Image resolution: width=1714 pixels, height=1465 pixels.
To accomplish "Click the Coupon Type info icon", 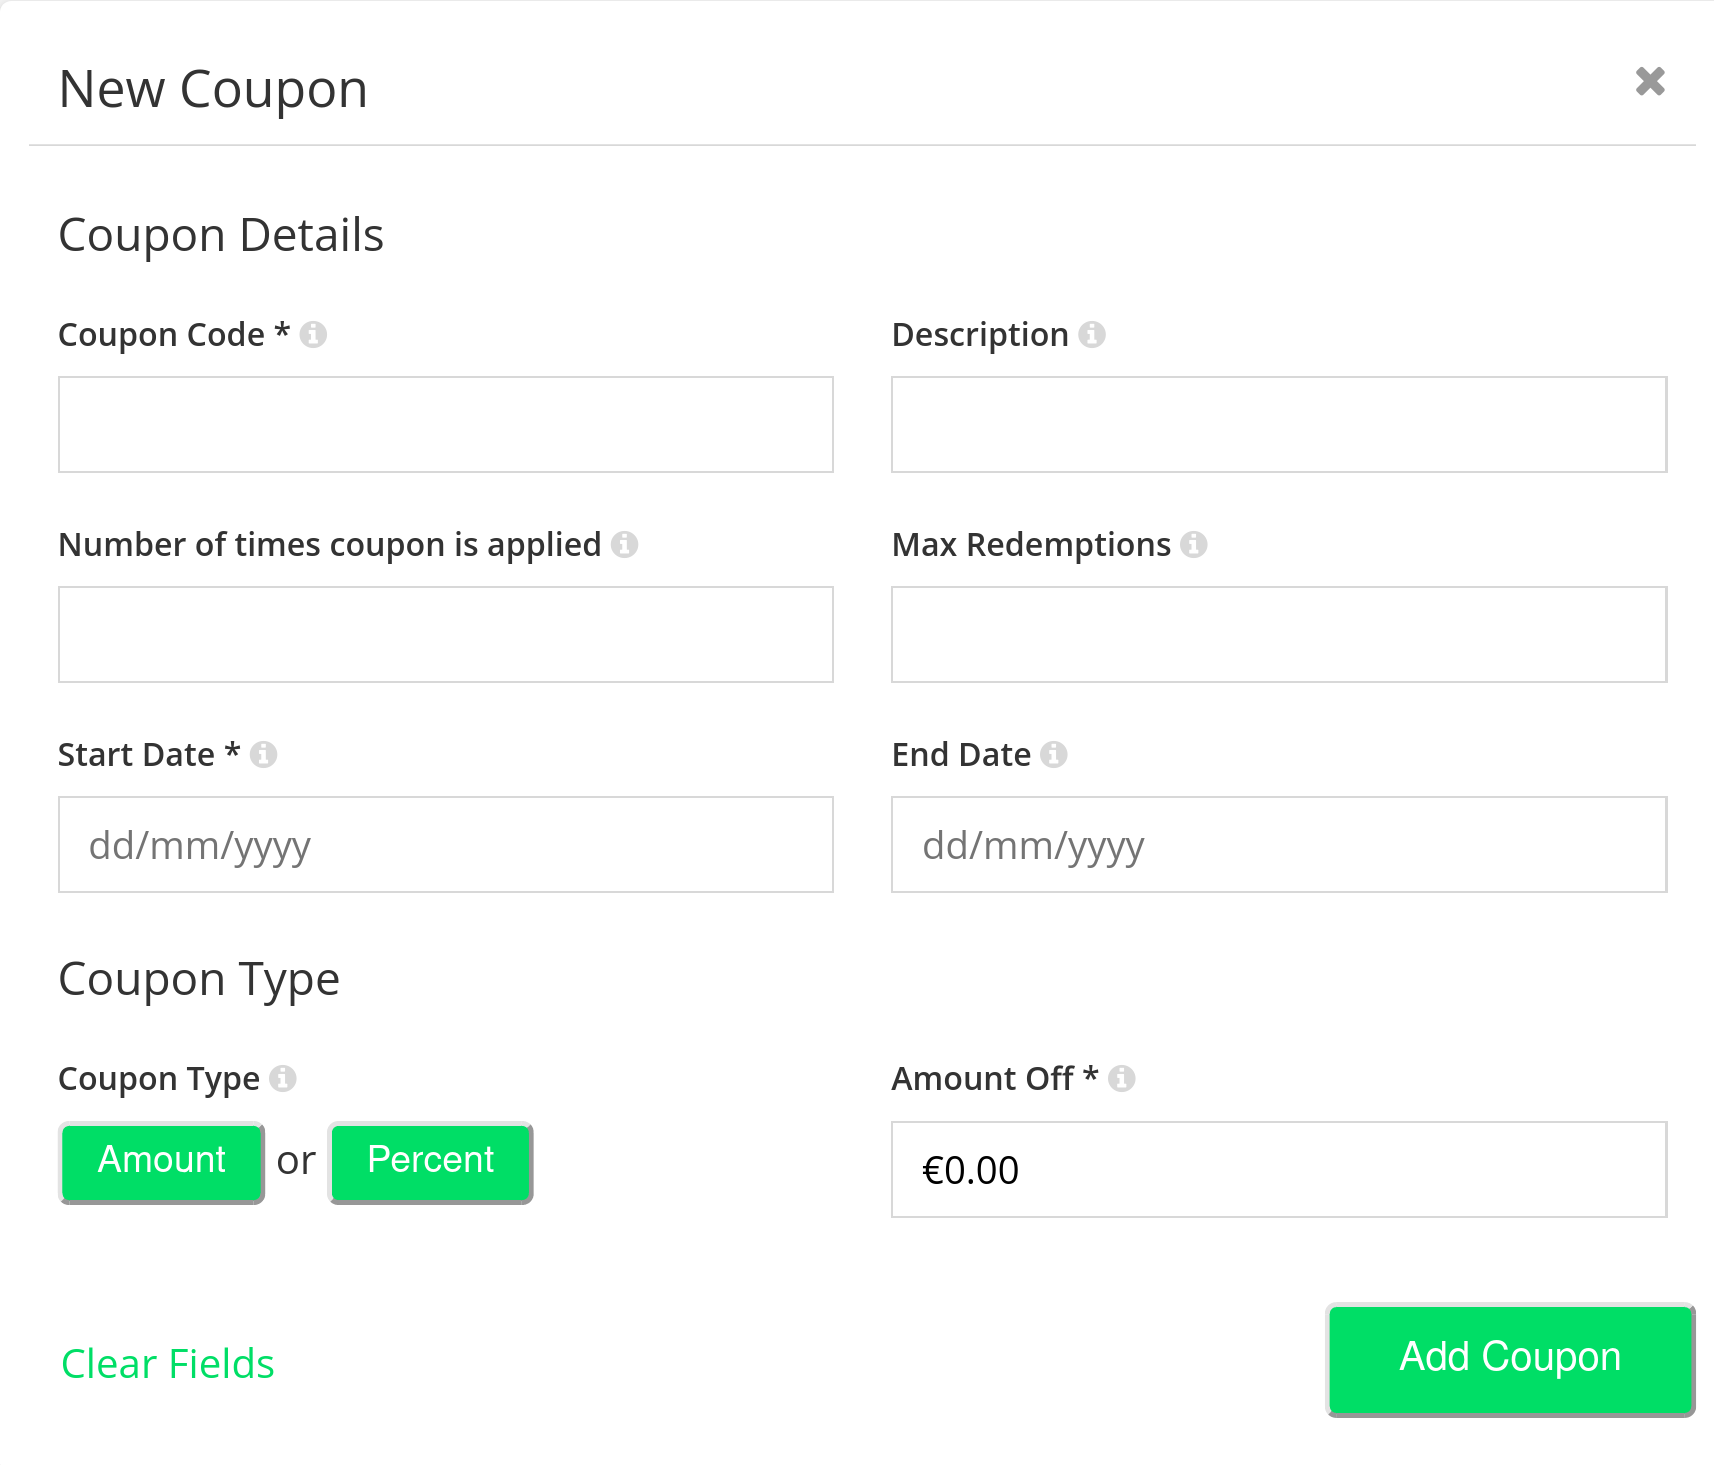I will (283, 1080).
